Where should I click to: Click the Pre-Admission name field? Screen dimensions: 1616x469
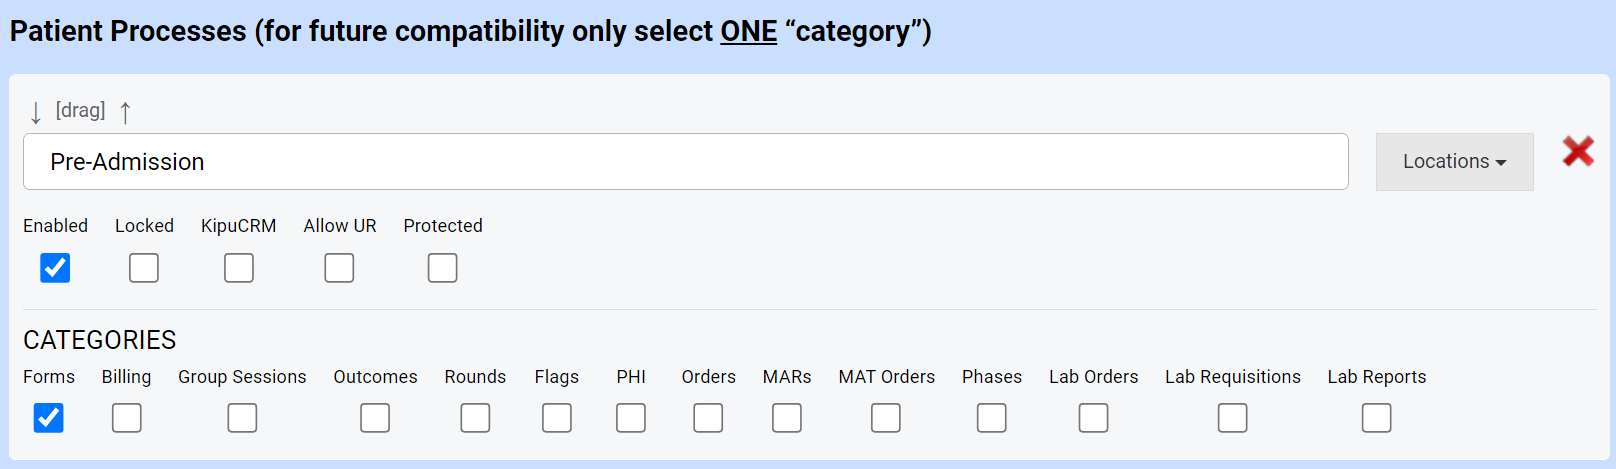[x=685, y=162]
